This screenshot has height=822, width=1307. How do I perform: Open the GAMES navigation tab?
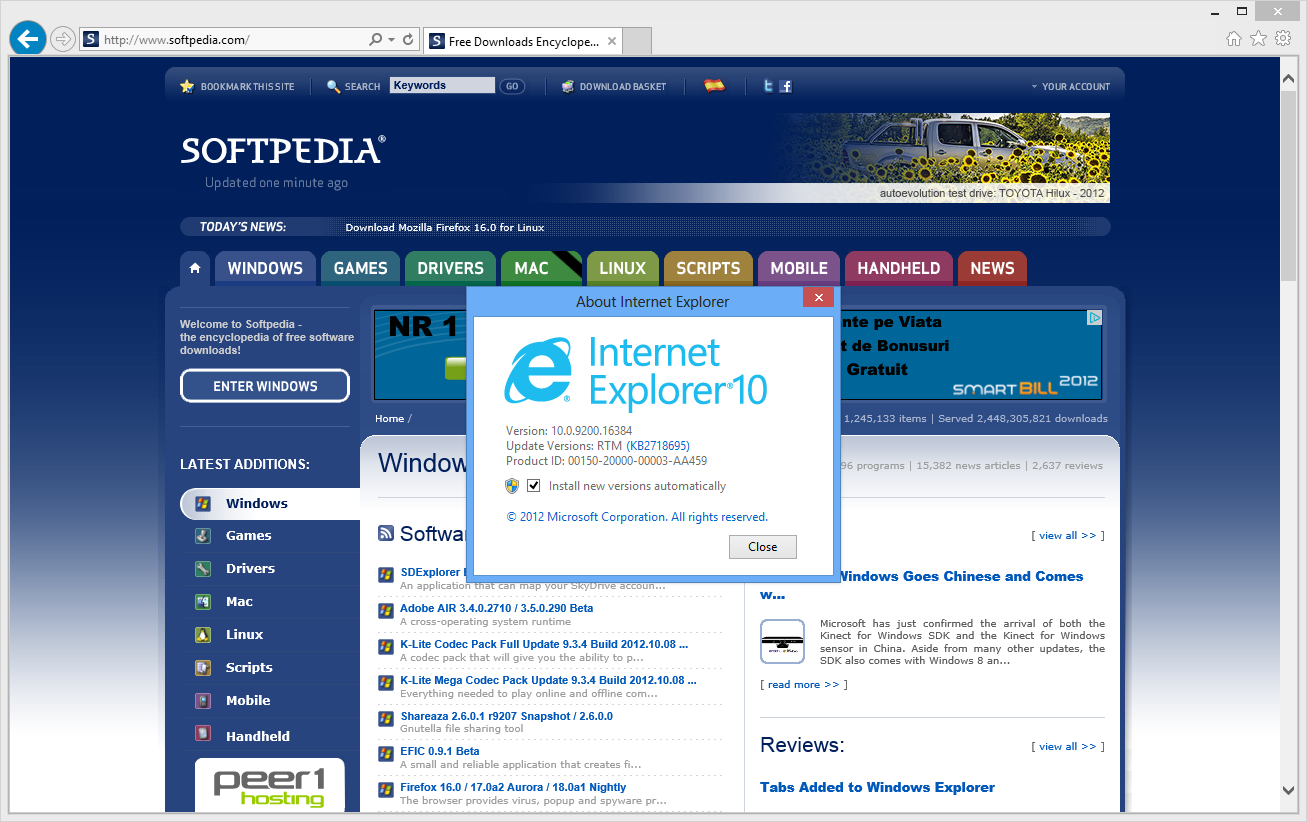(360, 268)
